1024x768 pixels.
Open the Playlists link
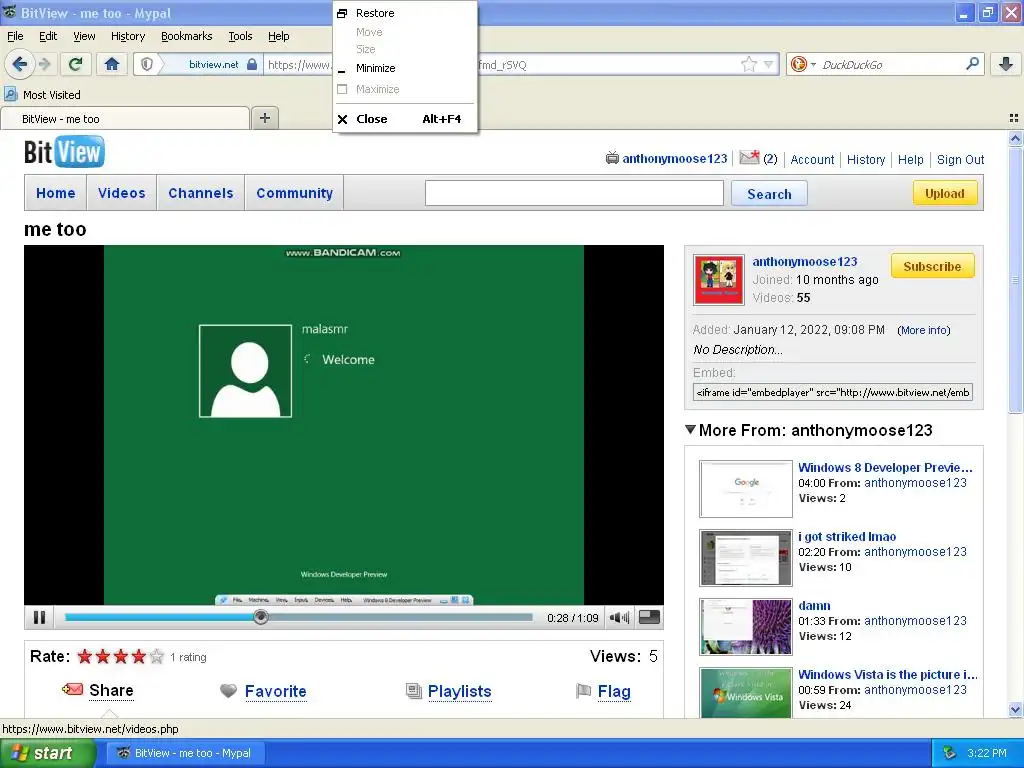click(x=459, y=691)
